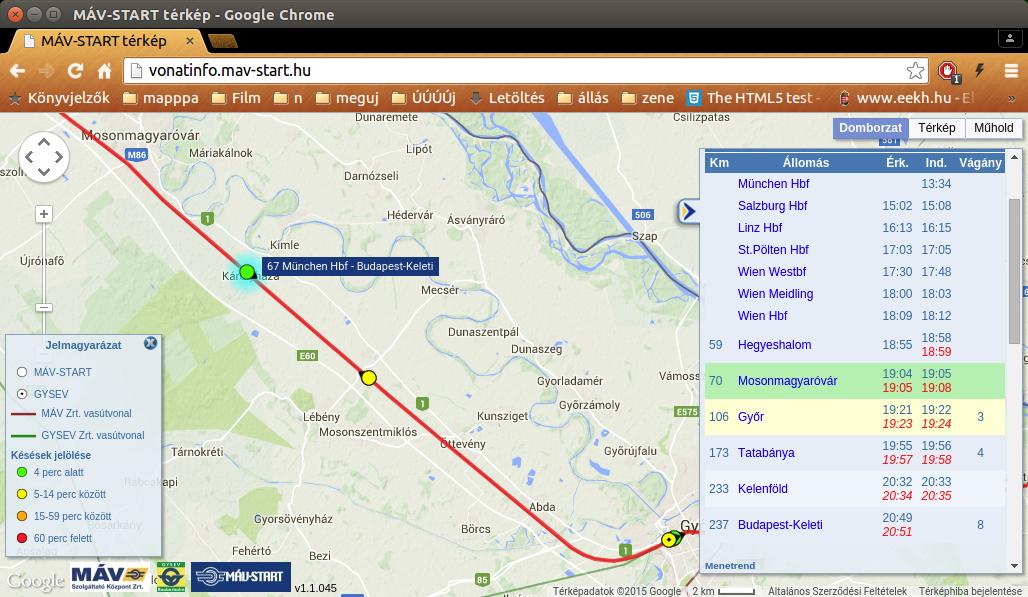Open the Film bookmark folder
The height and width of the screenshot is (597, 1028).
pos(237,98)
